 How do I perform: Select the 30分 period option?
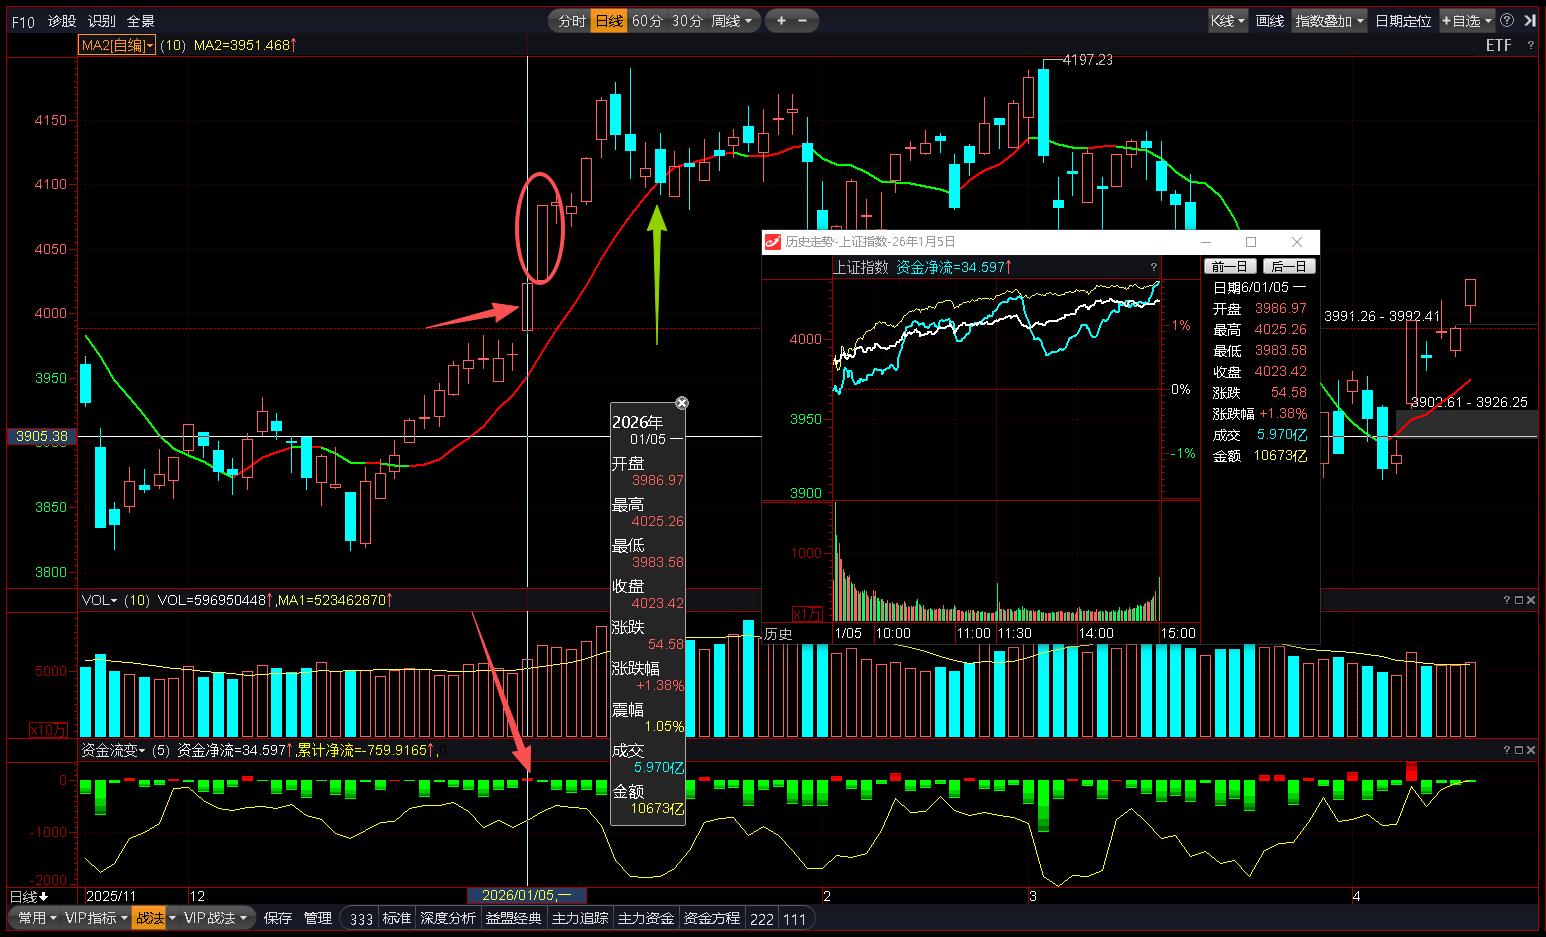(686, 20)
